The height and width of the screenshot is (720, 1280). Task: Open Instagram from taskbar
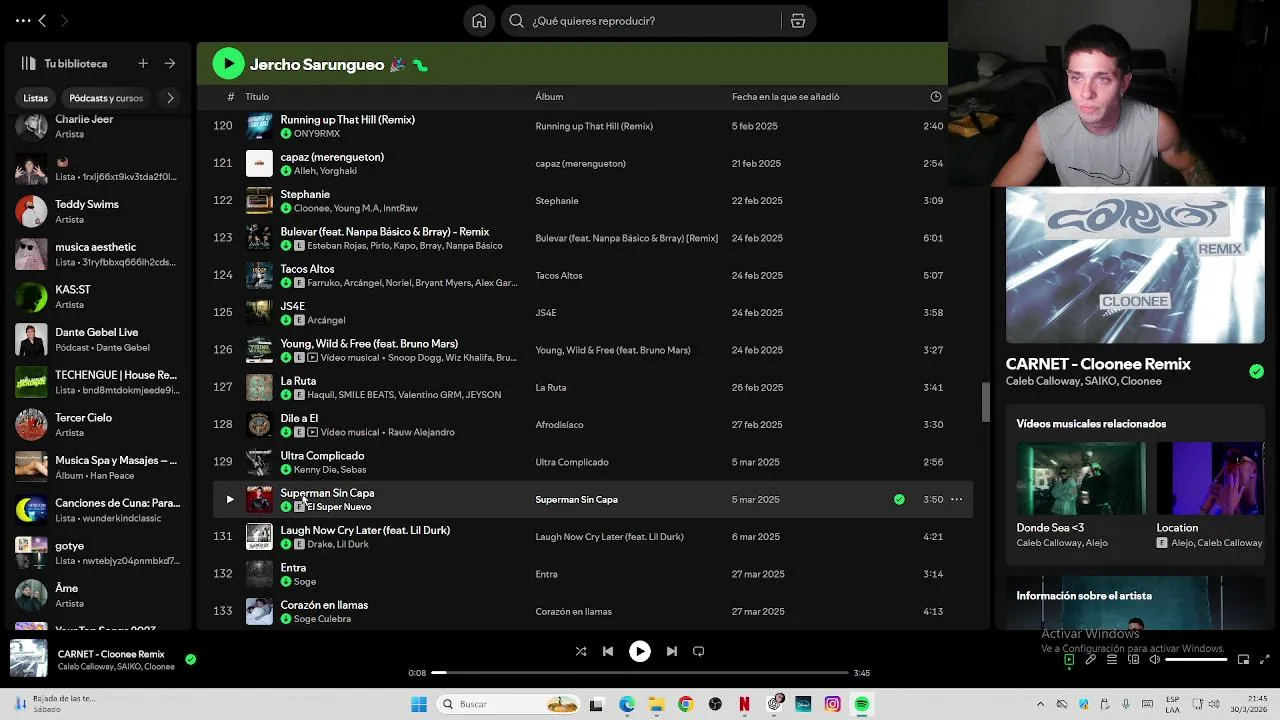832,704
